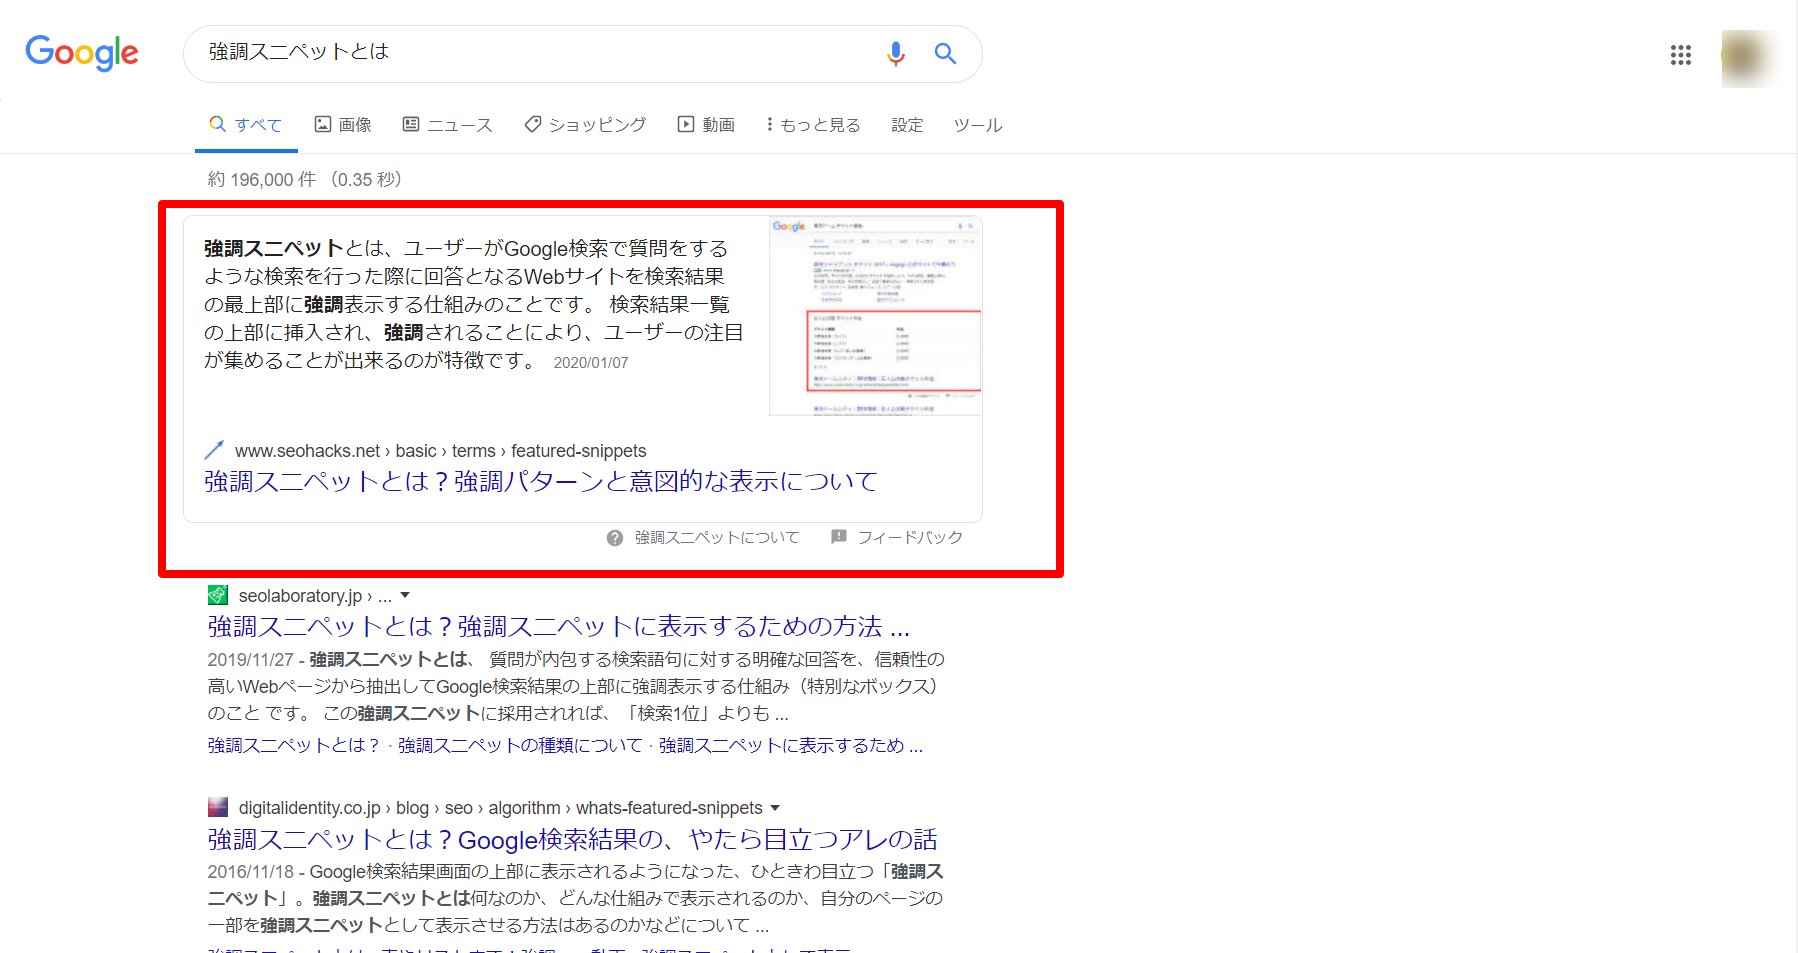
Task: Switch to the 画像 tab
Action: 343,125
